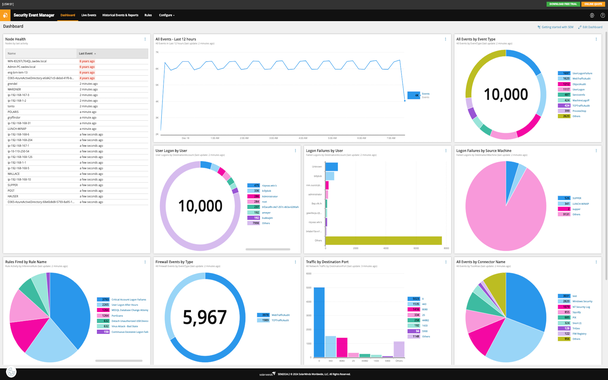
Task: Open Logon Failures by User widget menu
Action: click(x=446, y=150)
